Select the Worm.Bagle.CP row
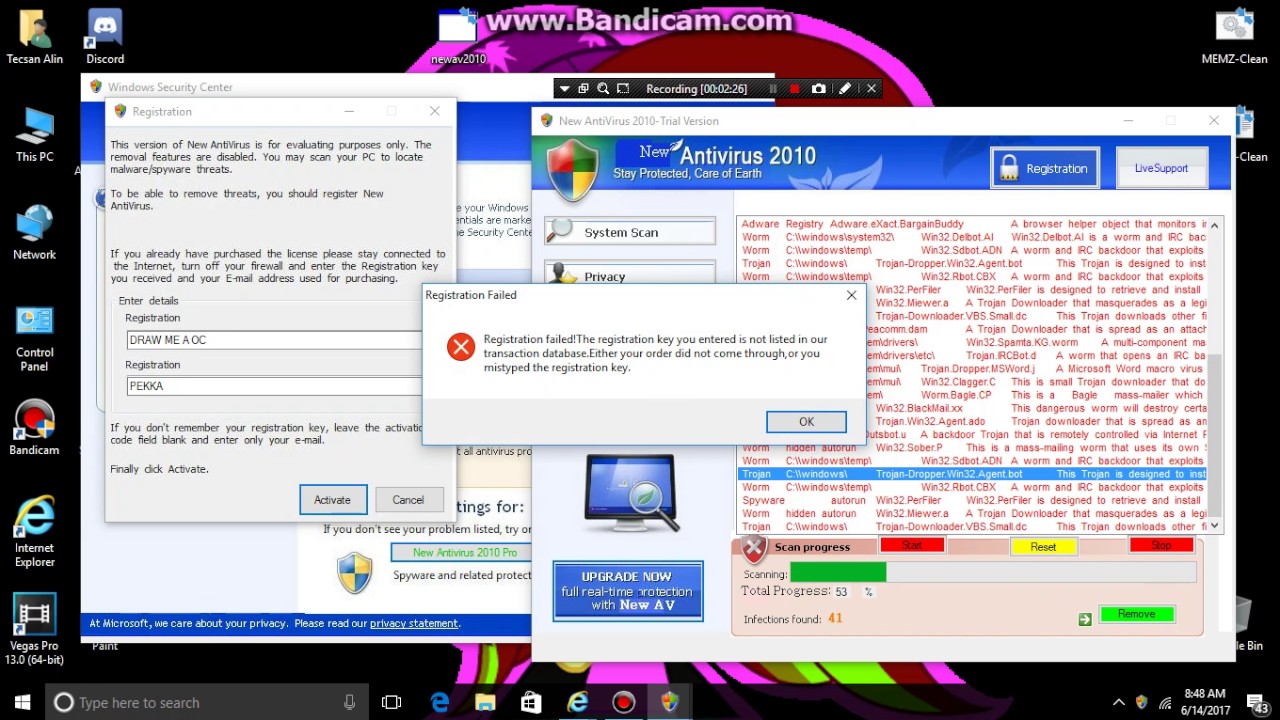Viewport: 1280px width, 720px height. [x=1037, y=395]
